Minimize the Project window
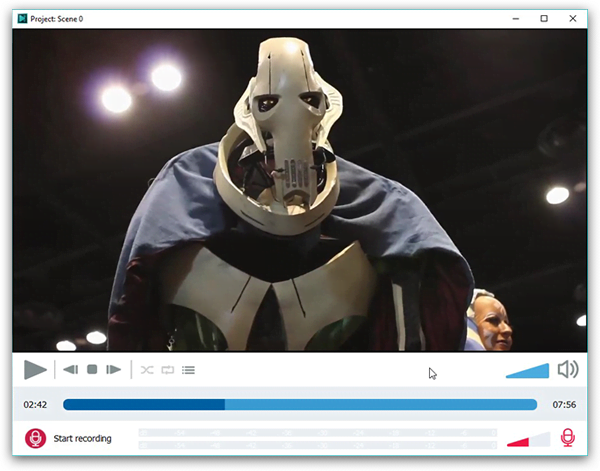 coord(516,18)
